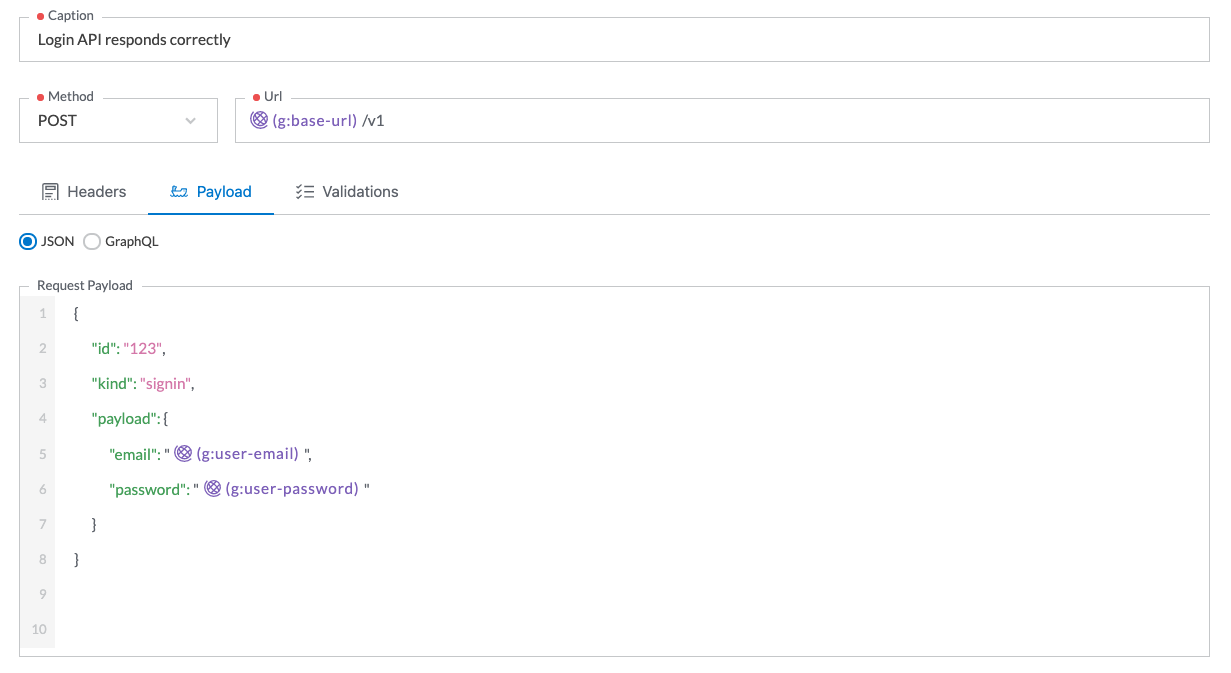Viewport: 1231px width, 673px height.
Task: Click the opening brace on line 1
Action: pyautogui.click(x=77, y=314)
